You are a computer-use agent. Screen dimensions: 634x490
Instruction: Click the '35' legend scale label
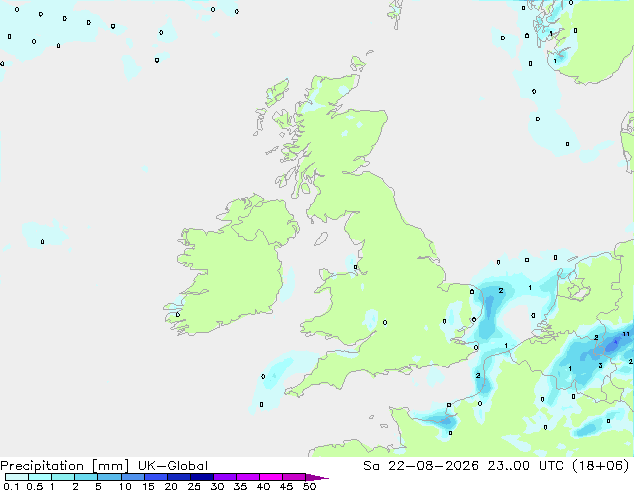click(240, 486)
